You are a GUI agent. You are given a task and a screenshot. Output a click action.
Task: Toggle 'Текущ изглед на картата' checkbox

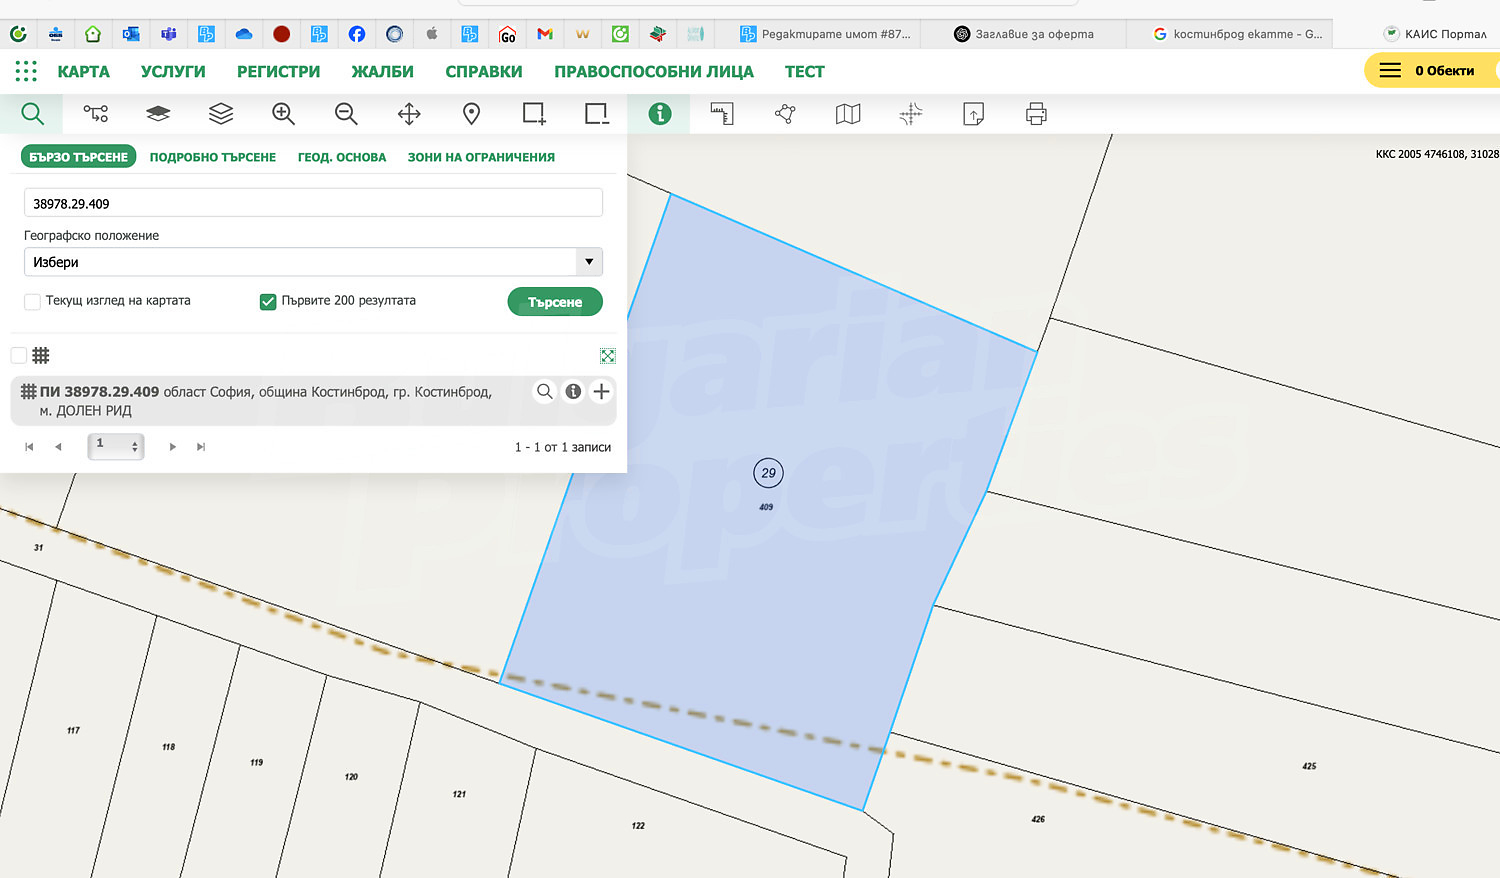click(32, 301)
